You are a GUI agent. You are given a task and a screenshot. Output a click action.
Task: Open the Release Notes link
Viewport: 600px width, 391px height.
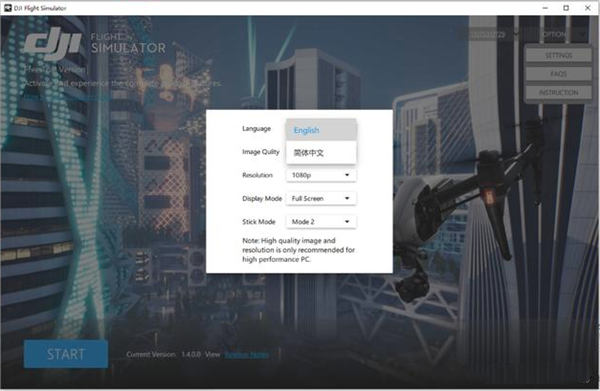tap(246, 355)
